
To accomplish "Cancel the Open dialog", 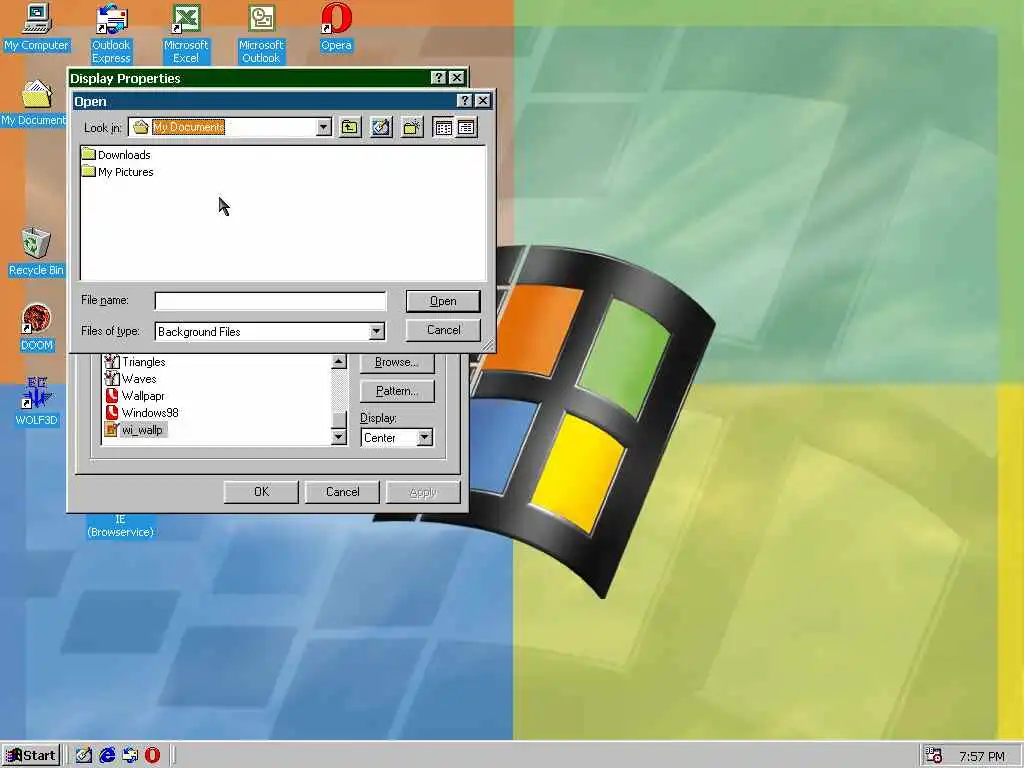I will [443, 330].
